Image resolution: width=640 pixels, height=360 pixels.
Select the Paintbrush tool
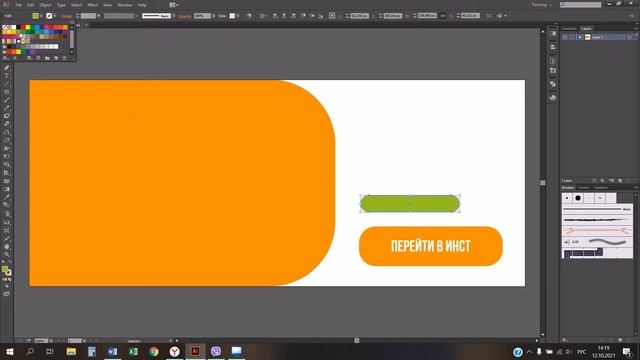(7, 100)
